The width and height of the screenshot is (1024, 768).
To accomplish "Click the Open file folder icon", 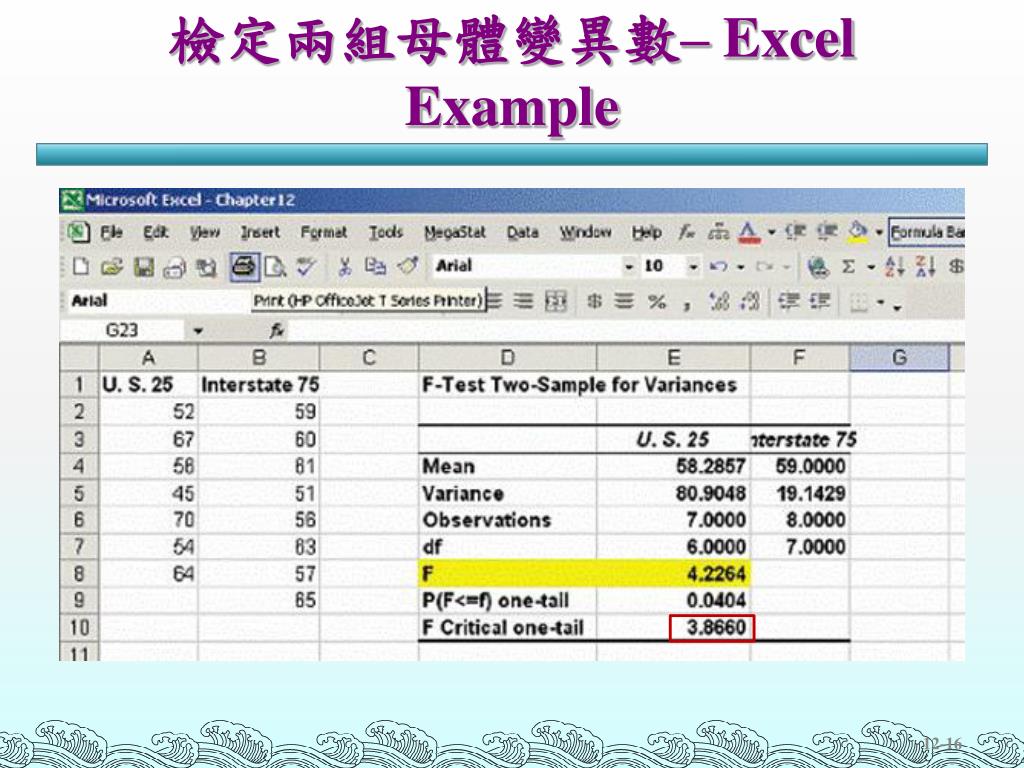I will (x=111, y=266).
